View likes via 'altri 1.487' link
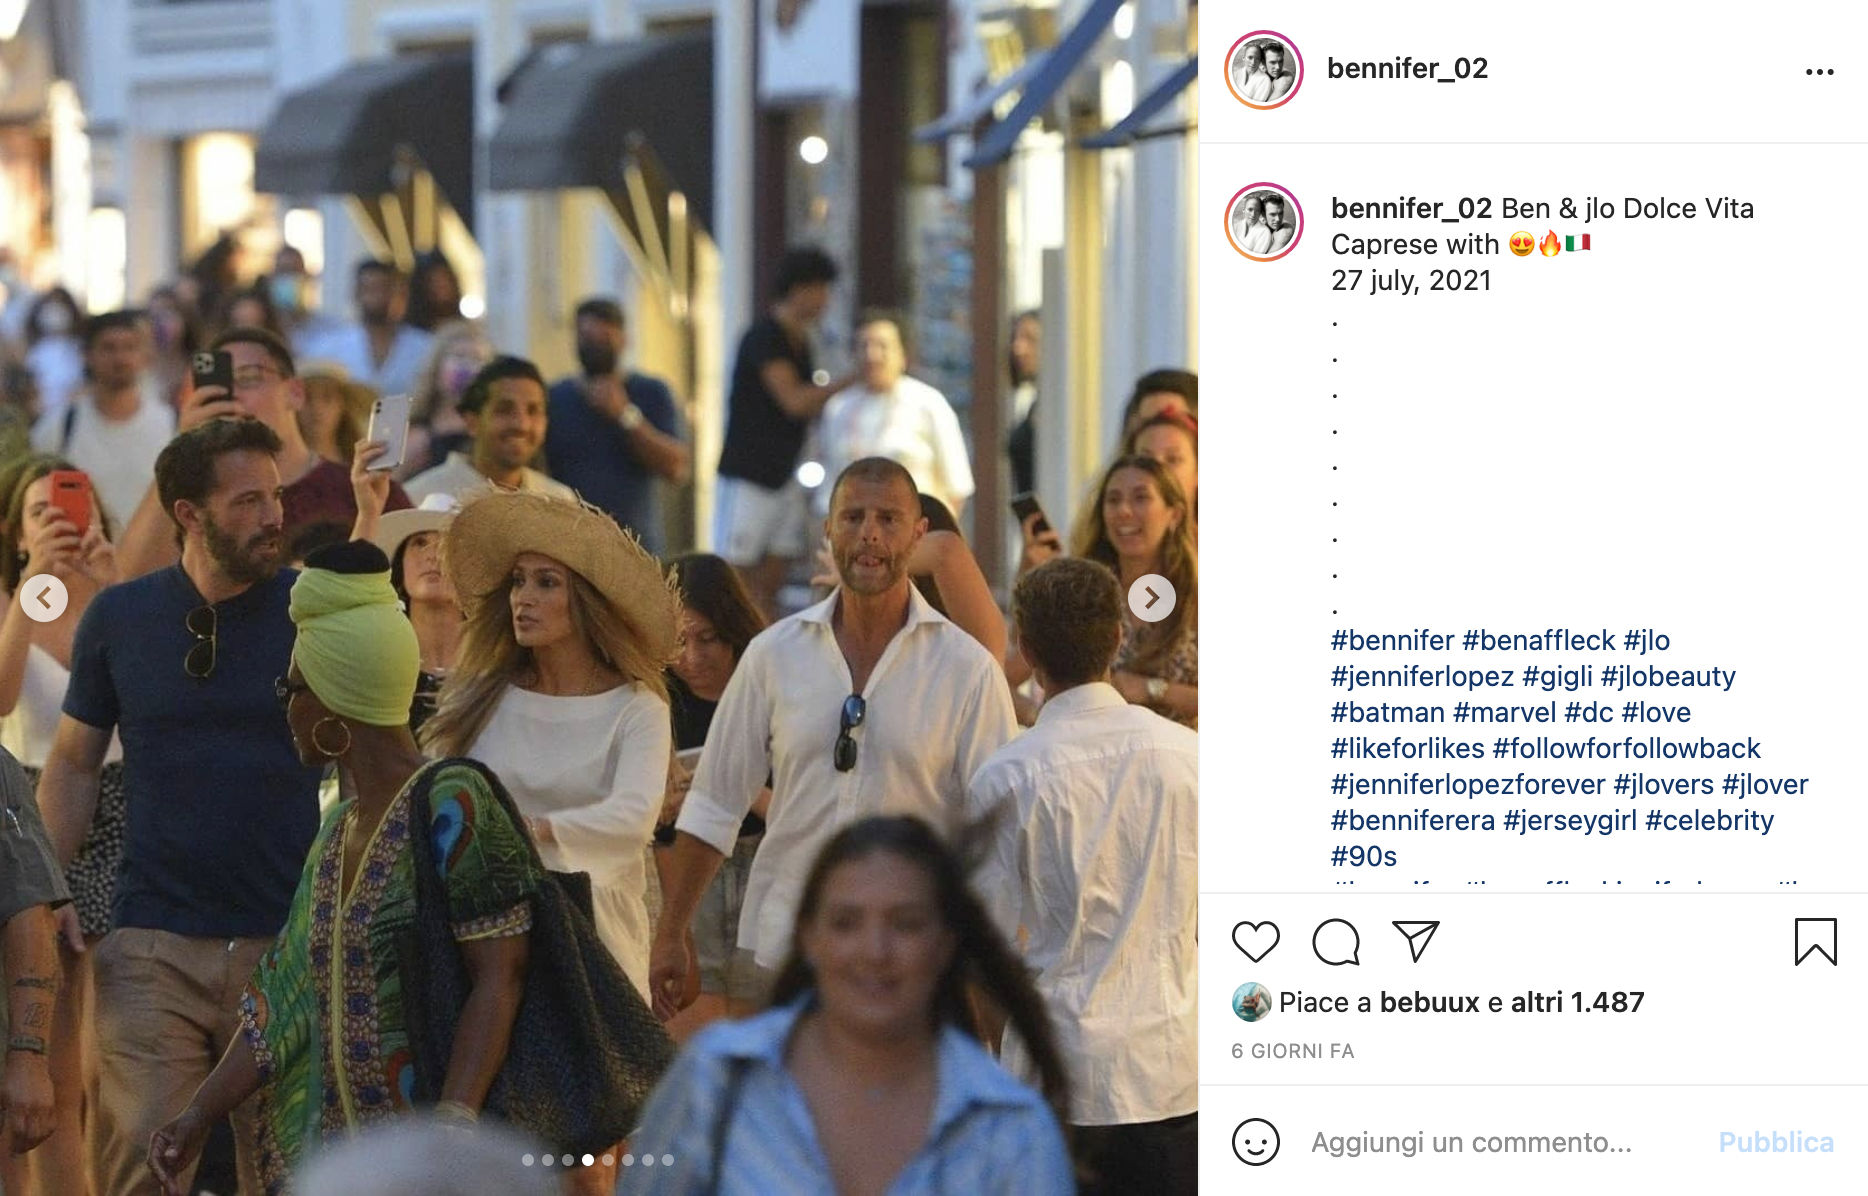Screen dimensions: 1868x1196 [1577, 1002]
